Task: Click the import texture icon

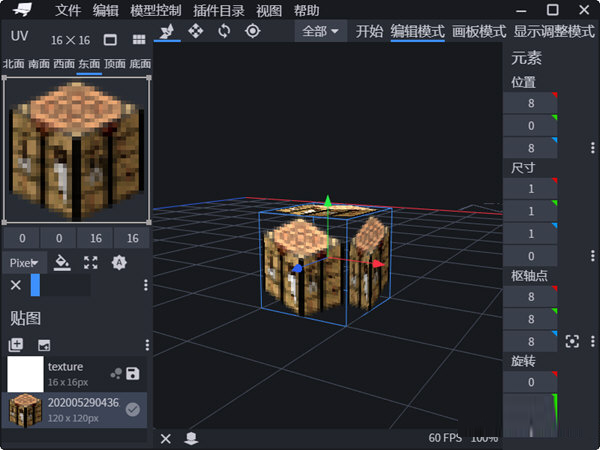Action: 44,344
